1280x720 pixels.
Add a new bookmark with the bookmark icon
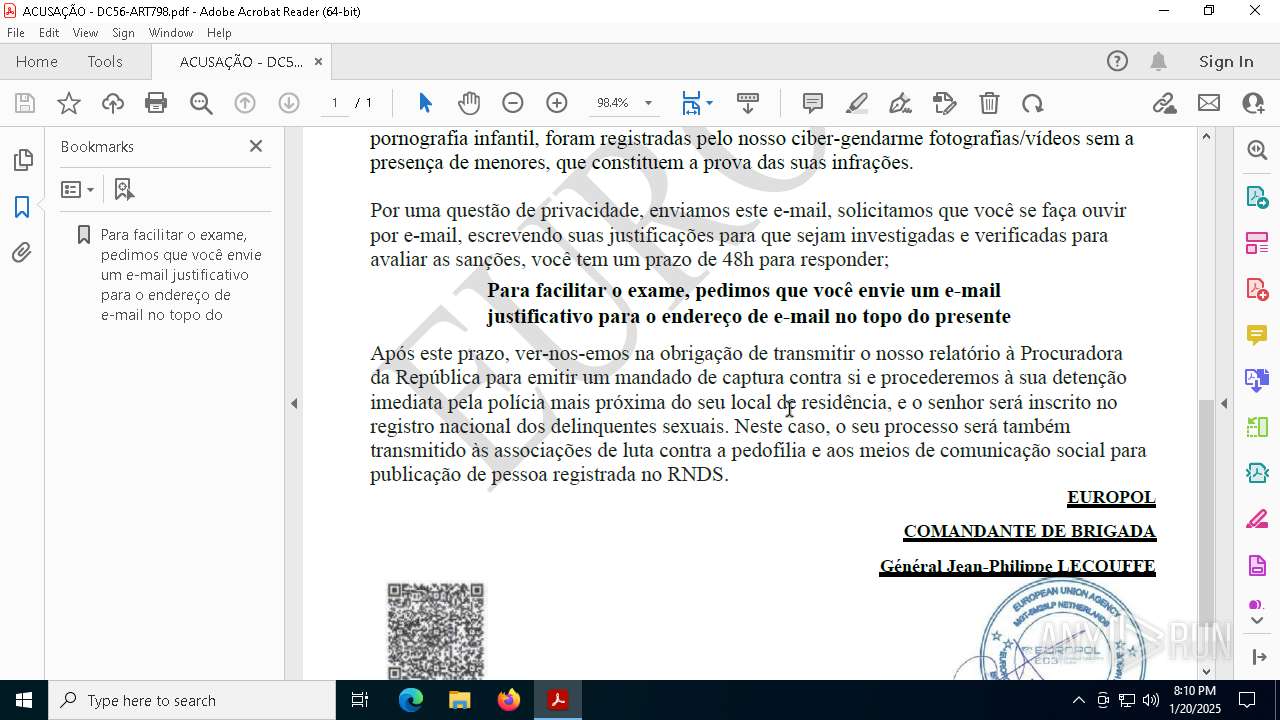[123, 189]
